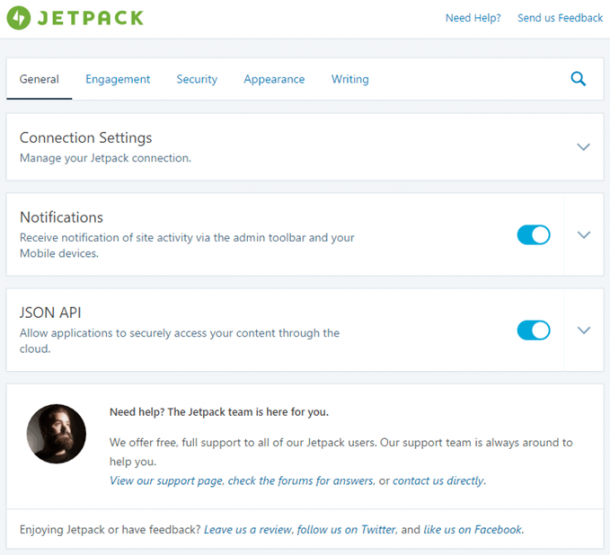
Task: Click the Need Help? link
Action: click(x=473, y=18)
